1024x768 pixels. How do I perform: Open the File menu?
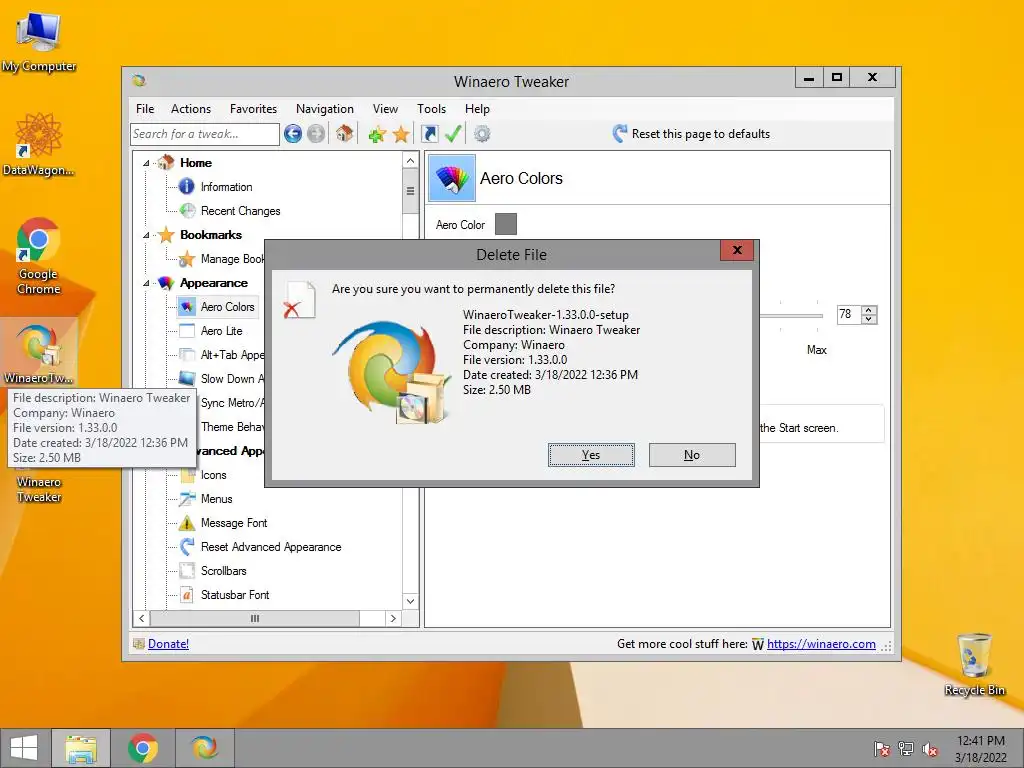(x=145, y=109)
